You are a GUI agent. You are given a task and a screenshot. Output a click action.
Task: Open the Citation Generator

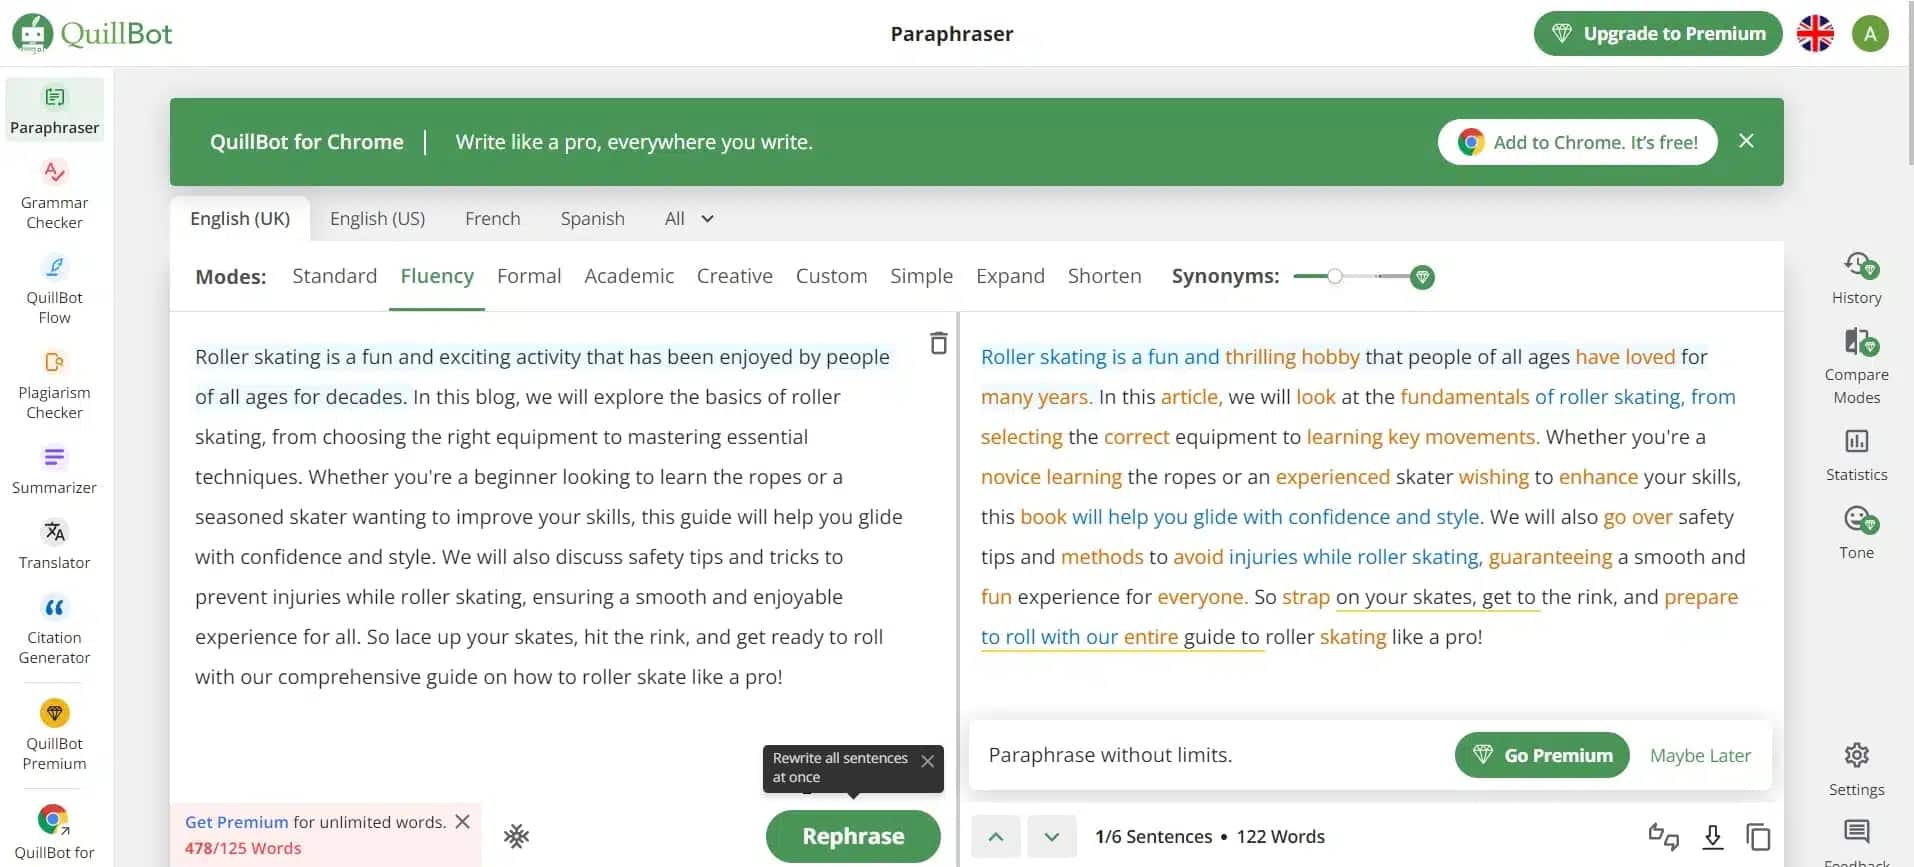click(54, 630)
